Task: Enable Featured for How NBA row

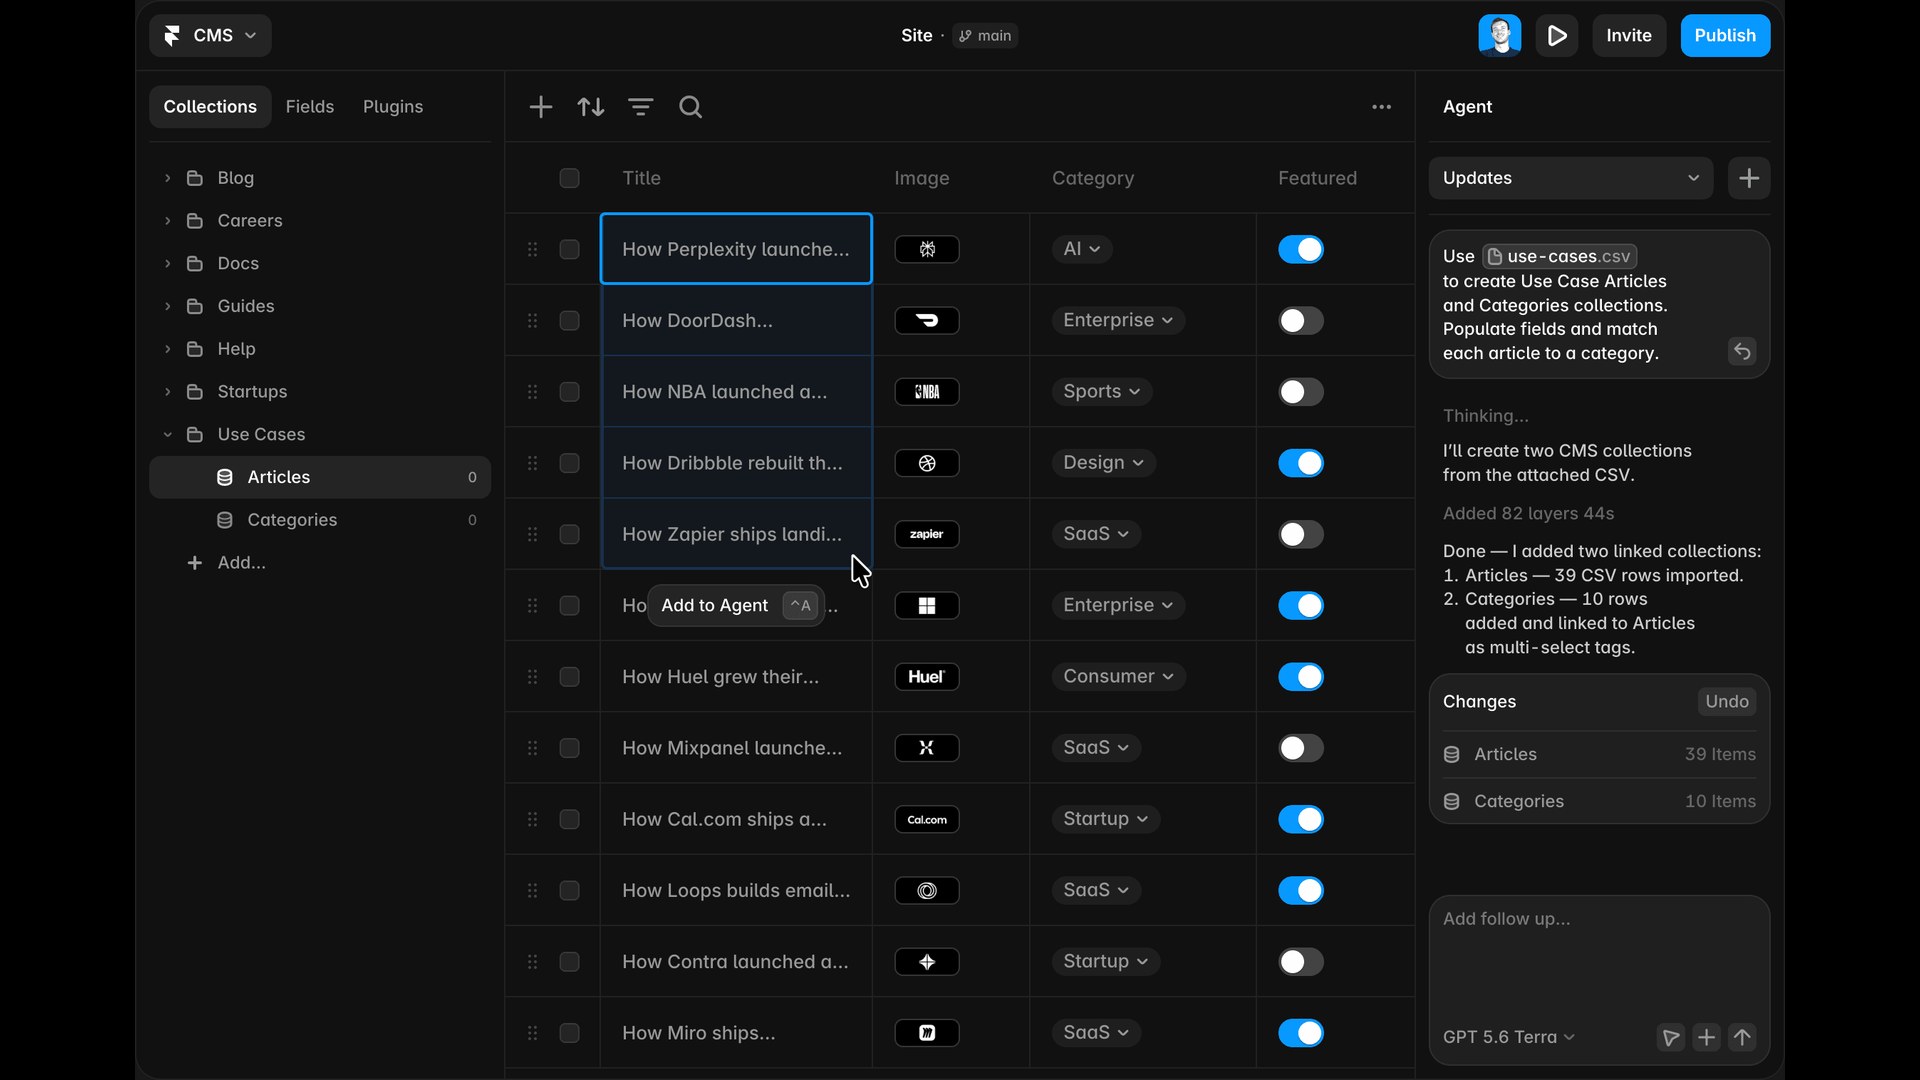Action: click(x=1301, y=392)
